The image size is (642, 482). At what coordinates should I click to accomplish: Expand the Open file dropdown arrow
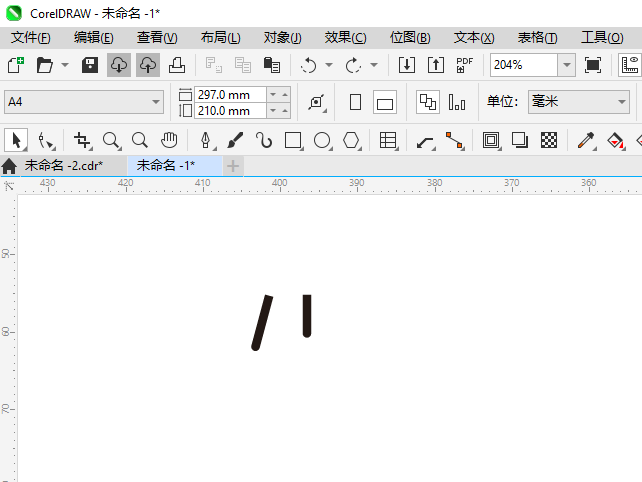pyautogui.click(x=65, y=65)
